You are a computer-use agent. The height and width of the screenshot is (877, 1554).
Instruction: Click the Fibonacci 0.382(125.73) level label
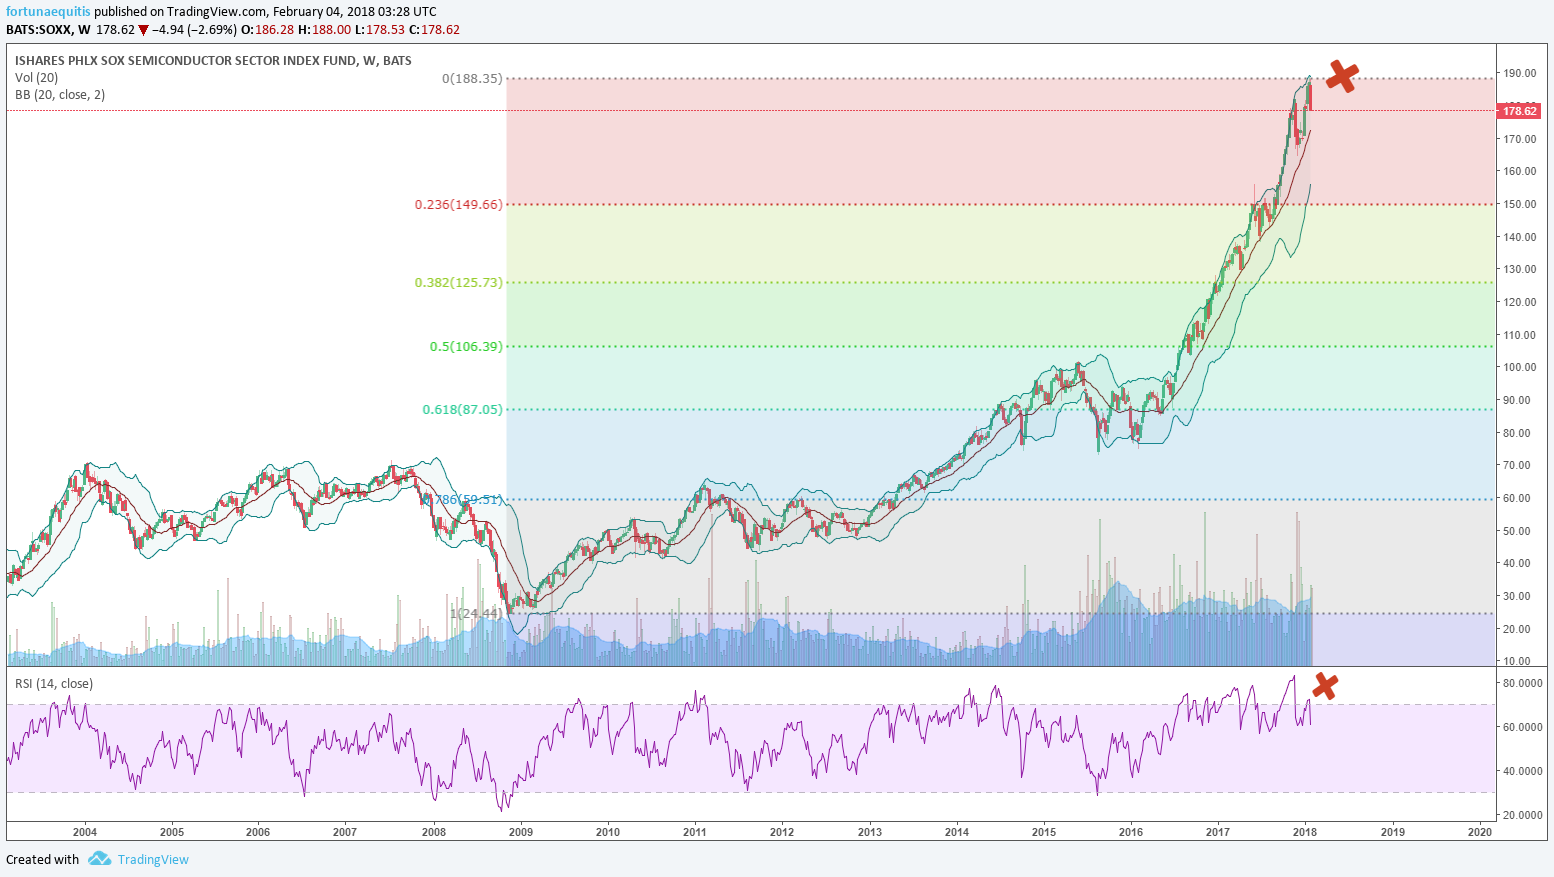(459, 282)
